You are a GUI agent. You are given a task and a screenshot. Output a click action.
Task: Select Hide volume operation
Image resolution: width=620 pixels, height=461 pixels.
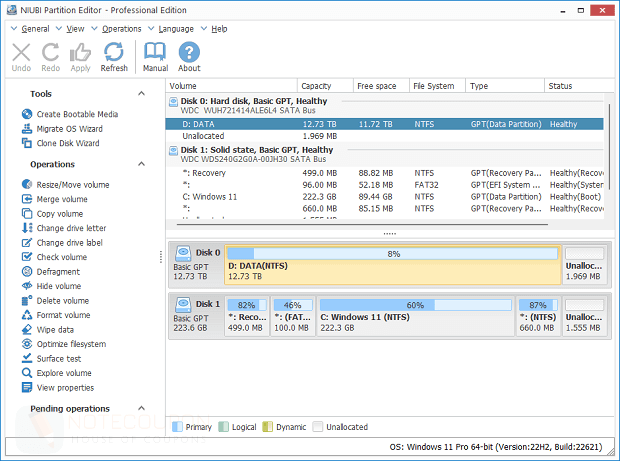51,286
